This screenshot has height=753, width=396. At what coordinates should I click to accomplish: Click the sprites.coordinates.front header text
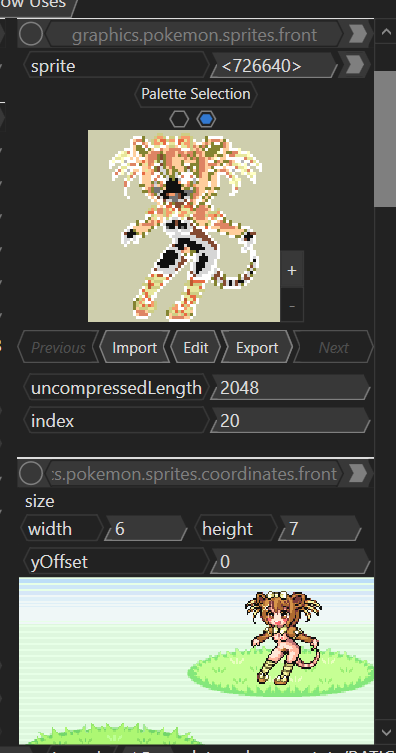point(194,474)
